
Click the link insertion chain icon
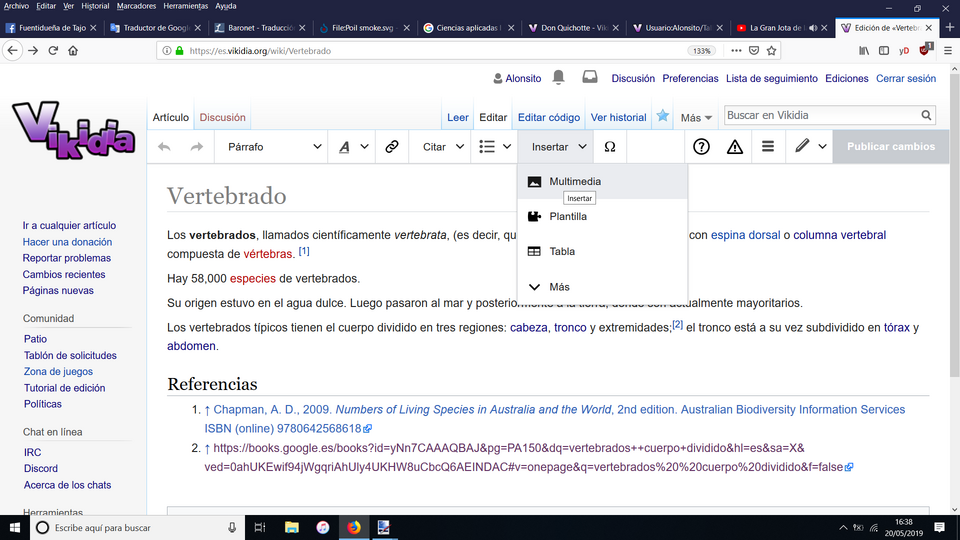point(392,147)
